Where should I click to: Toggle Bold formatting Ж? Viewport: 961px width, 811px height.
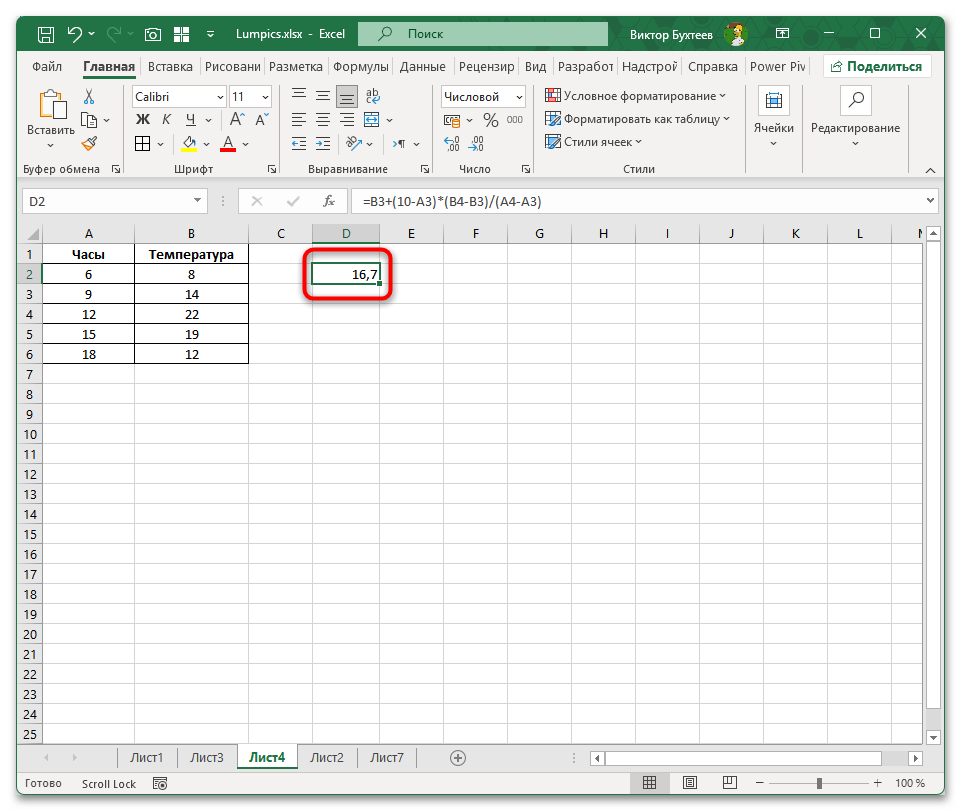click(143, 120)
